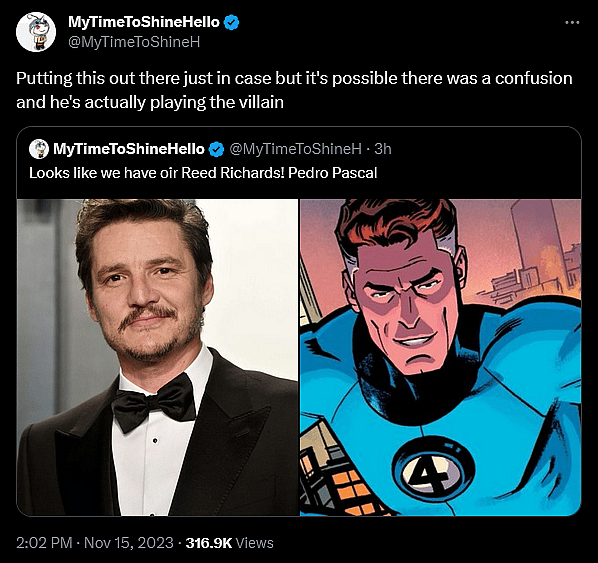Open the three-dot more options menu
This screenshot has height=563, width=598.
pos(572,23)
